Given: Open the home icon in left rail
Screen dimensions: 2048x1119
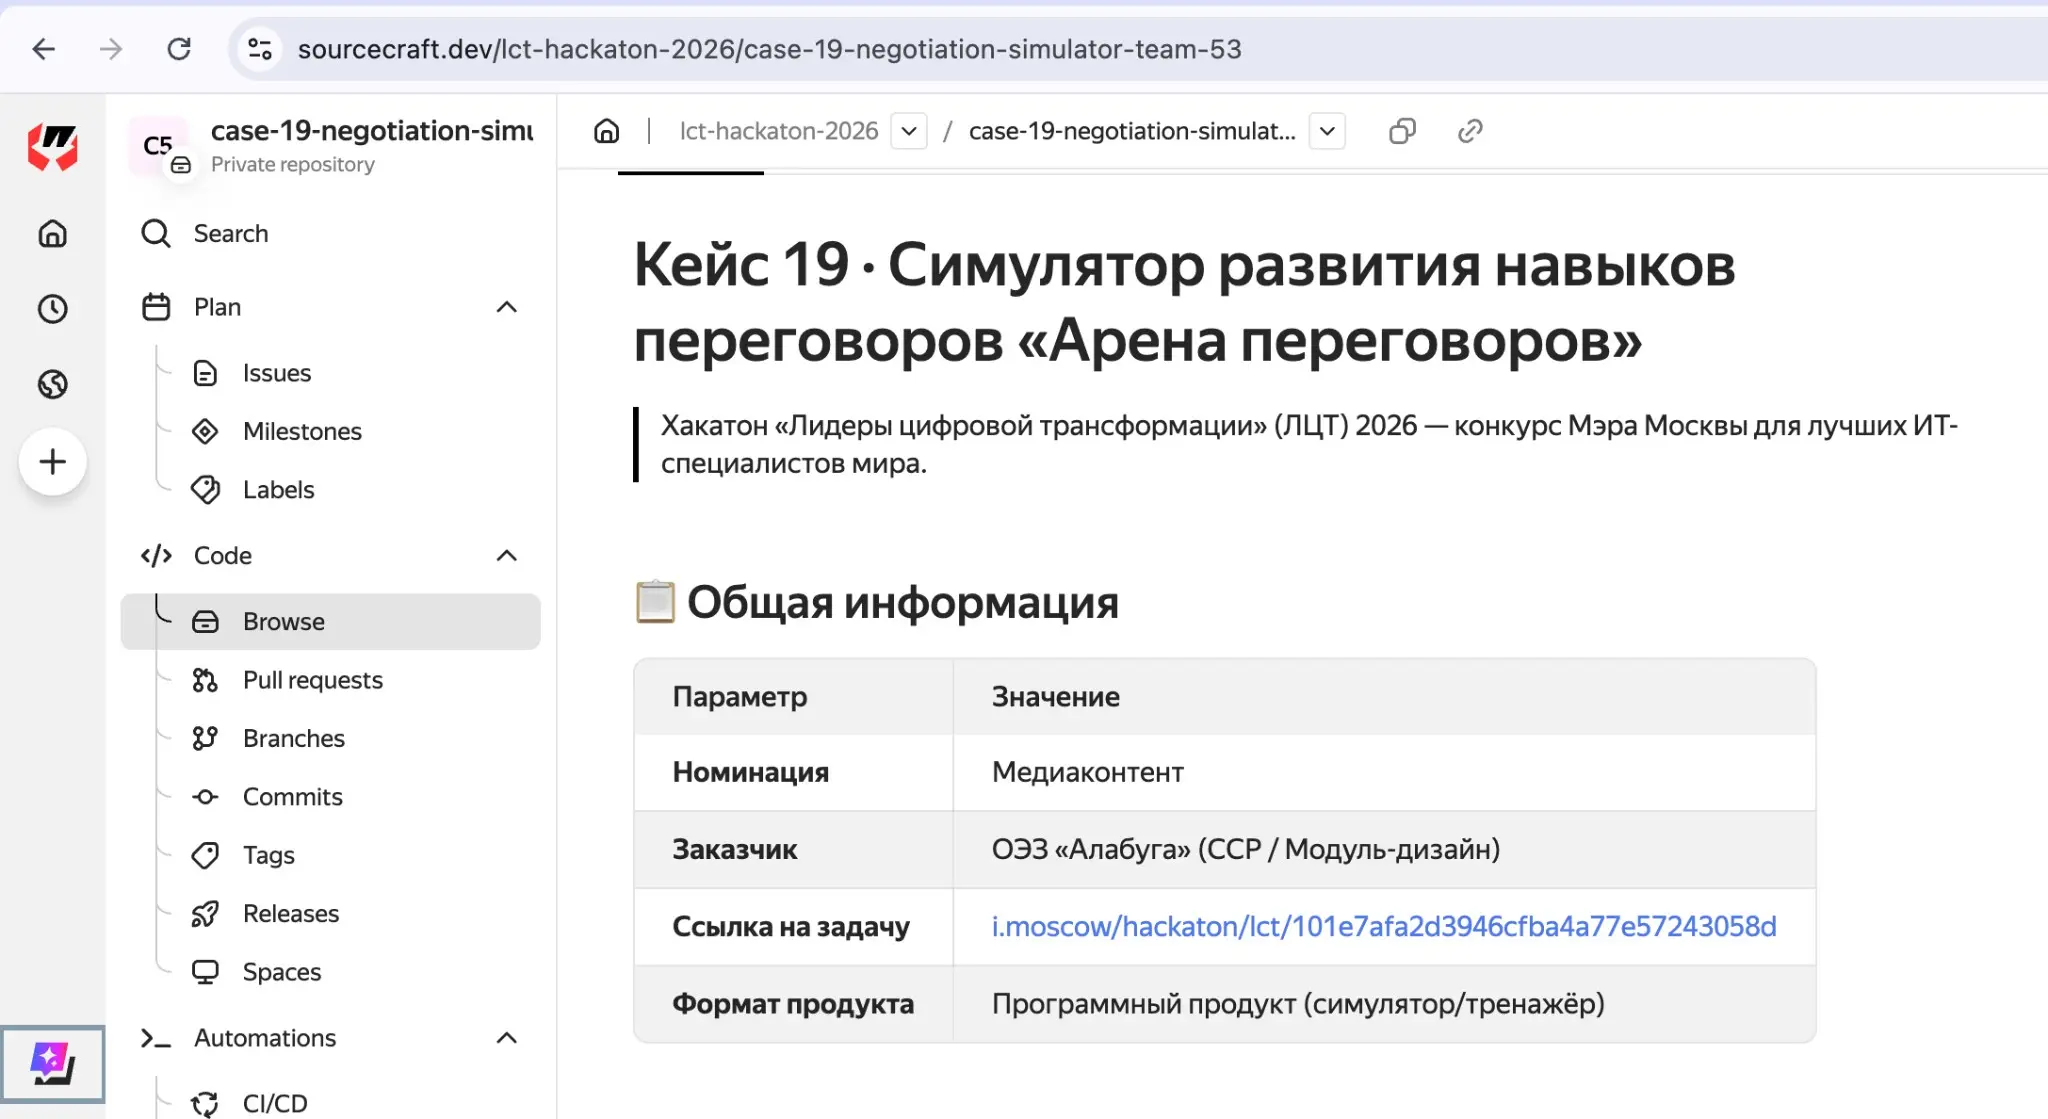Looking at the screenshot, I should click(53, 234).
